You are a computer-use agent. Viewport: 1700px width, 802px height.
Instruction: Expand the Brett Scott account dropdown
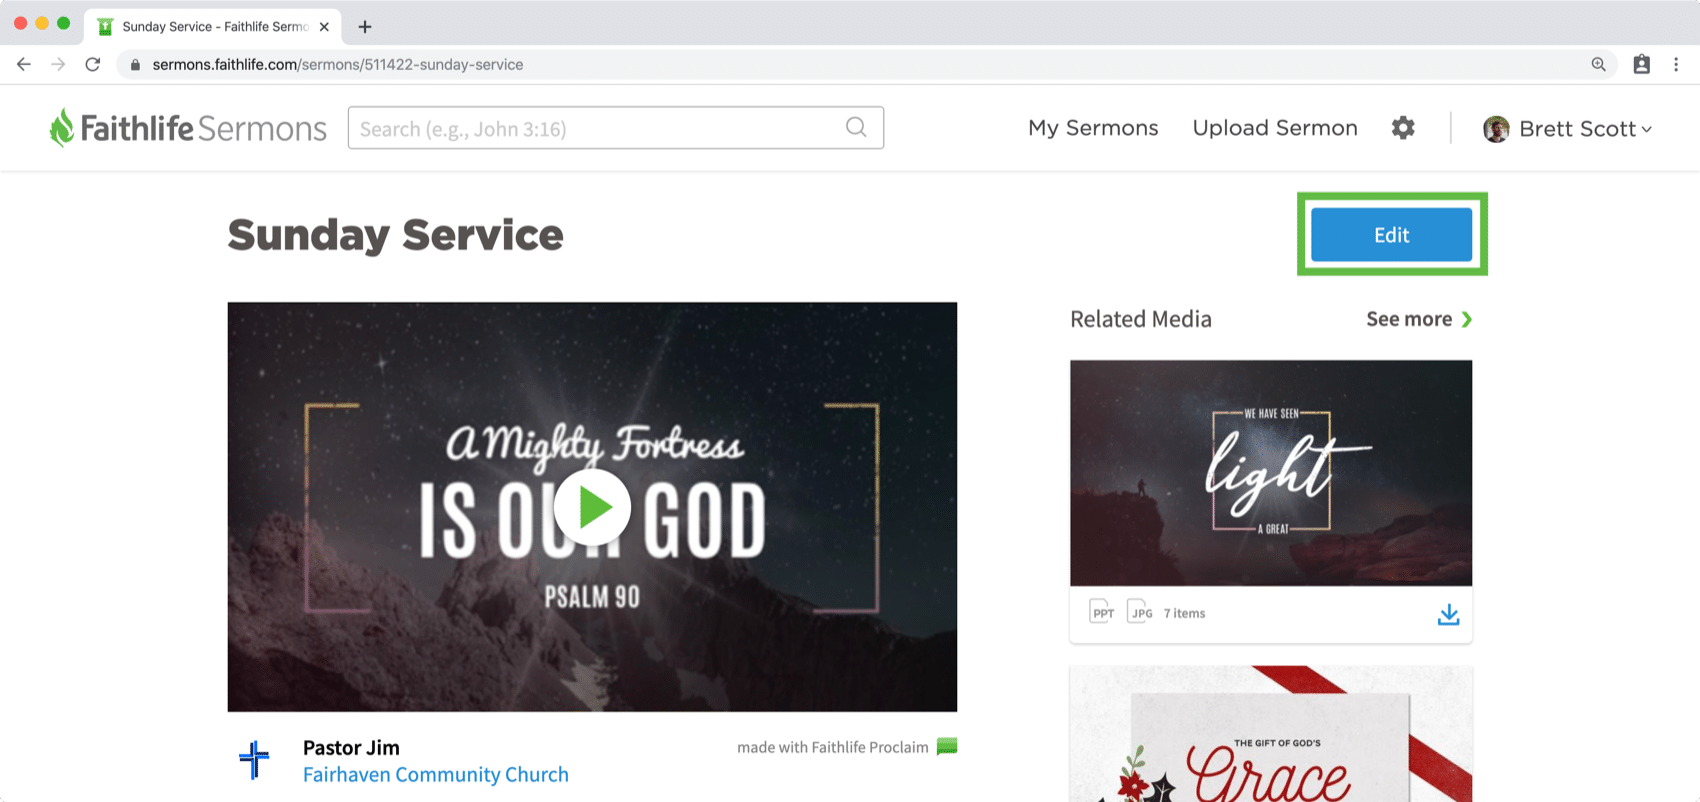point(1646,130)
